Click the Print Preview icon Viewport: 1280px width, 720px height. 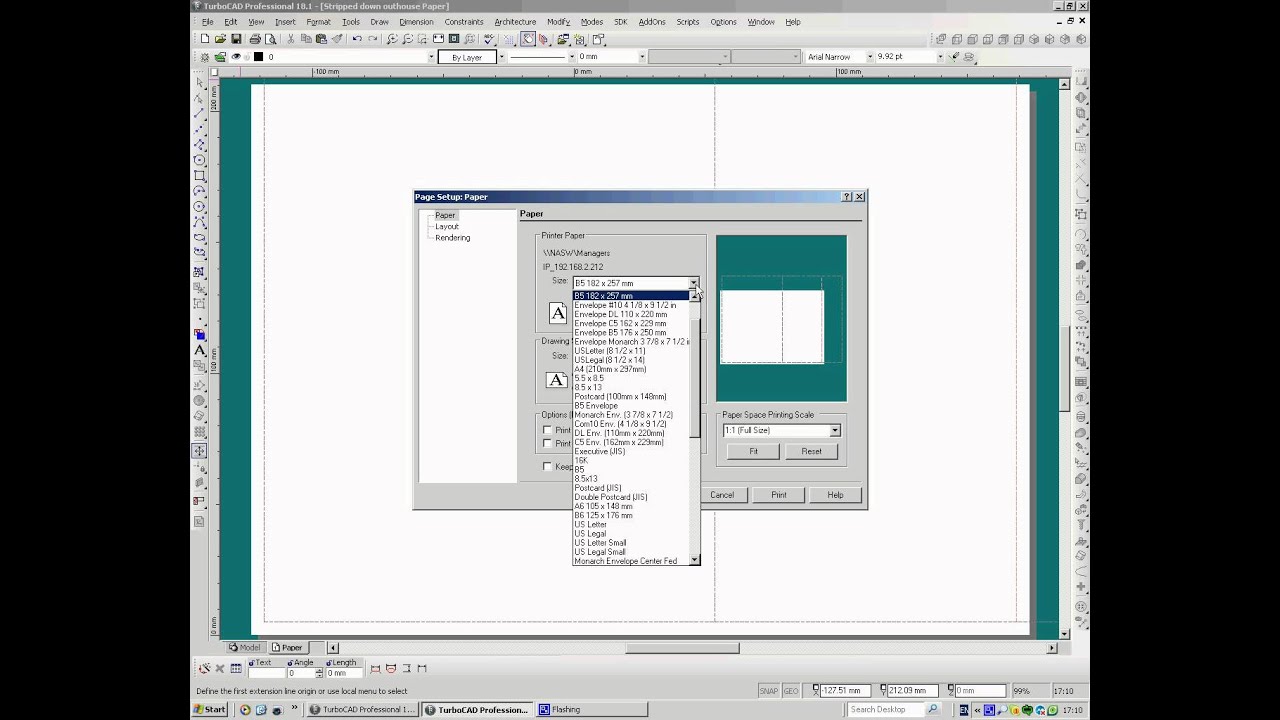[x=270, y=39]
